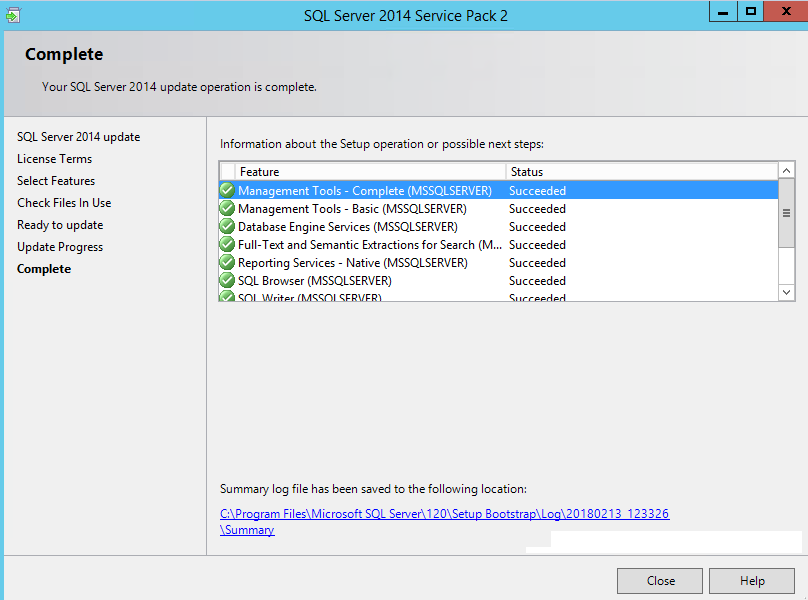Click green check icon beside Management Tools - Basic
The image size is (808, 600).
pyautogui.click(x=227, y=208)
